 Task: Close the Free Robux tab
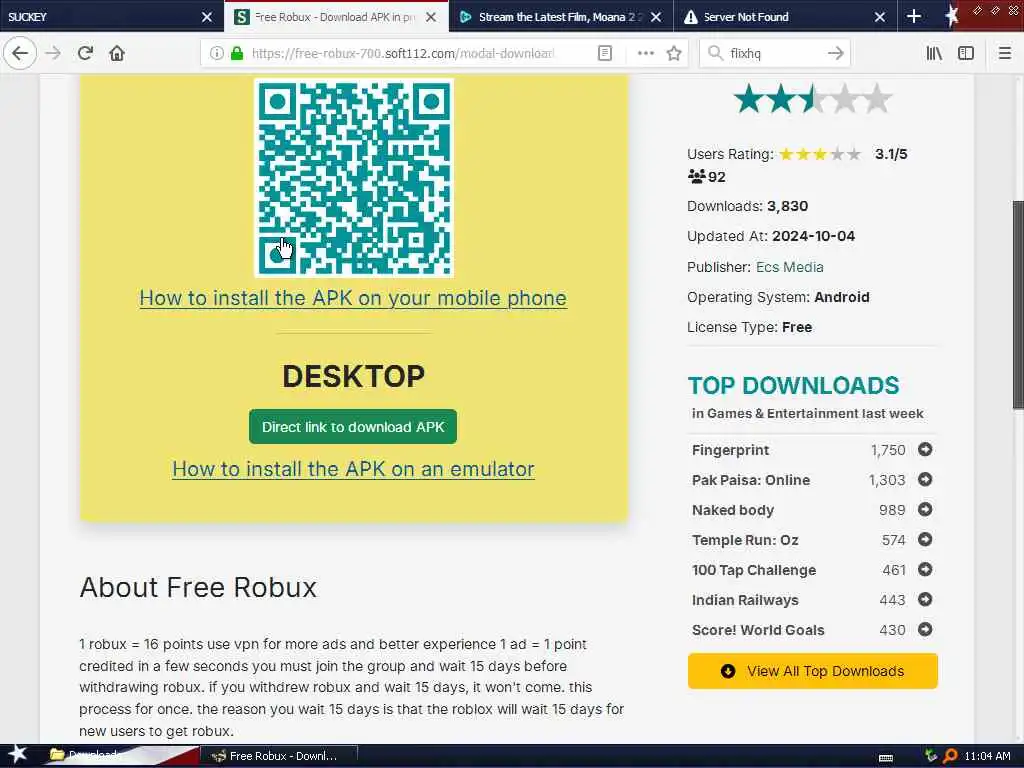pos(431,17)
